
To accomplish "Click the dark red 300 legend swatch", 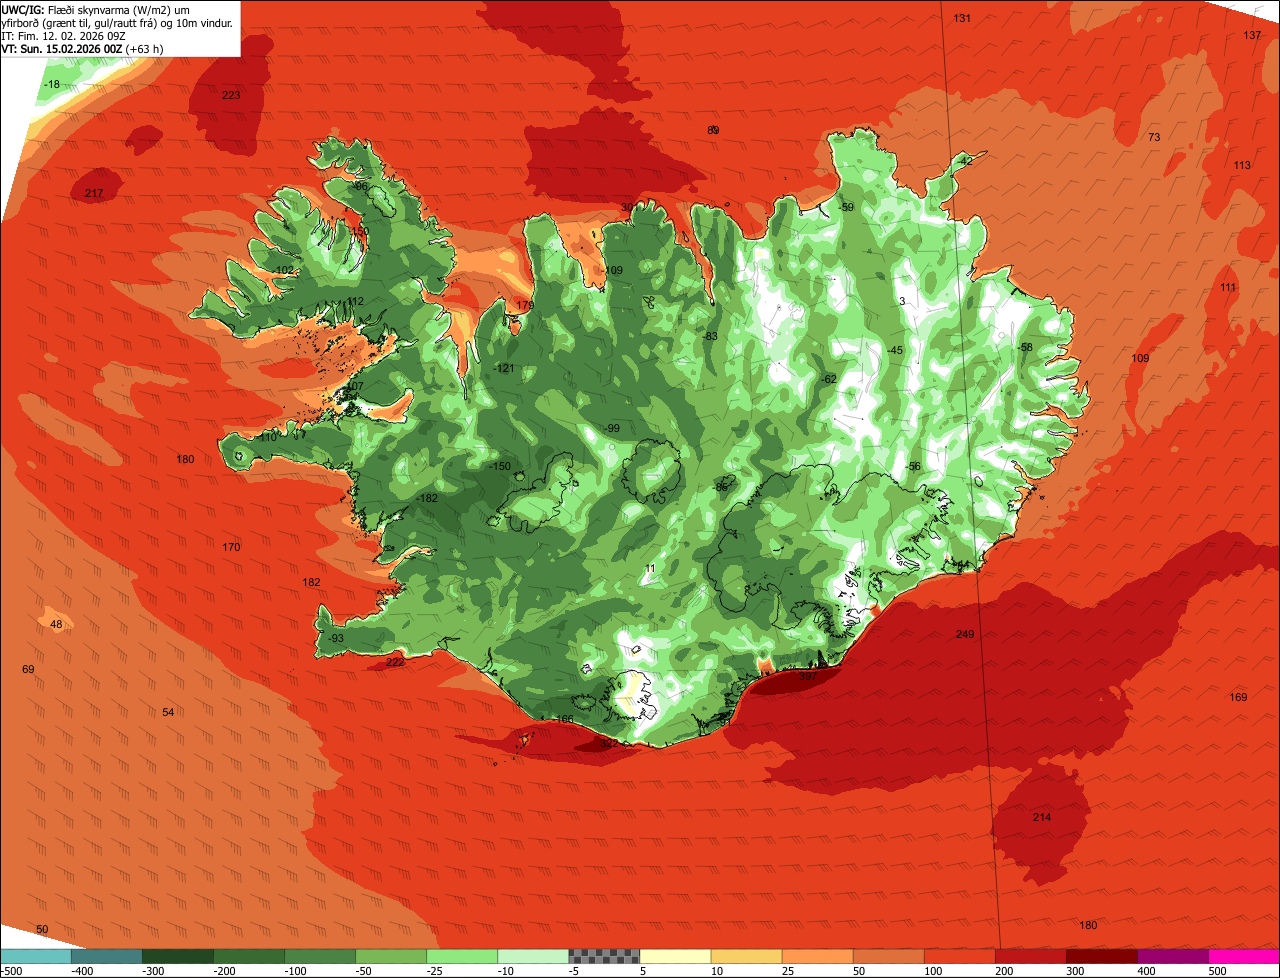I will (1102, 955).
